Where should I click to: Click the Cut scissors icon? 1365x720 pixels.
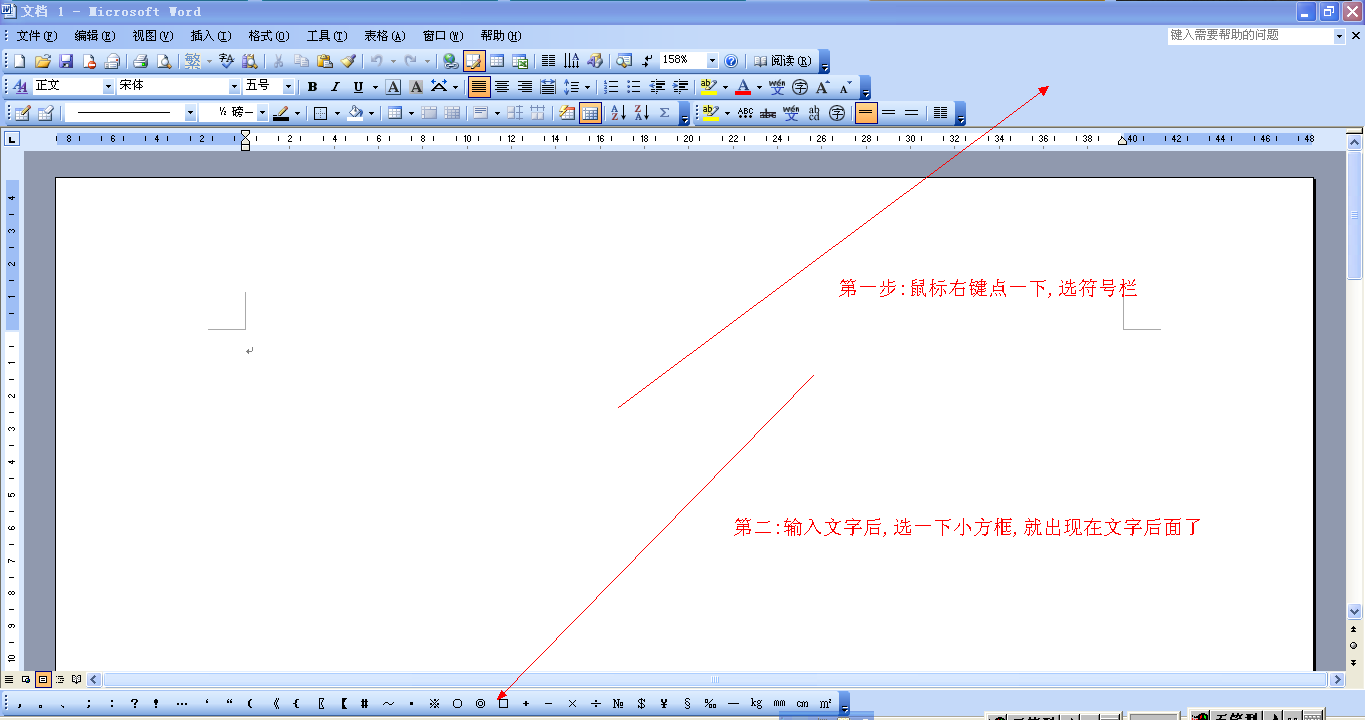tap(279, 61)
